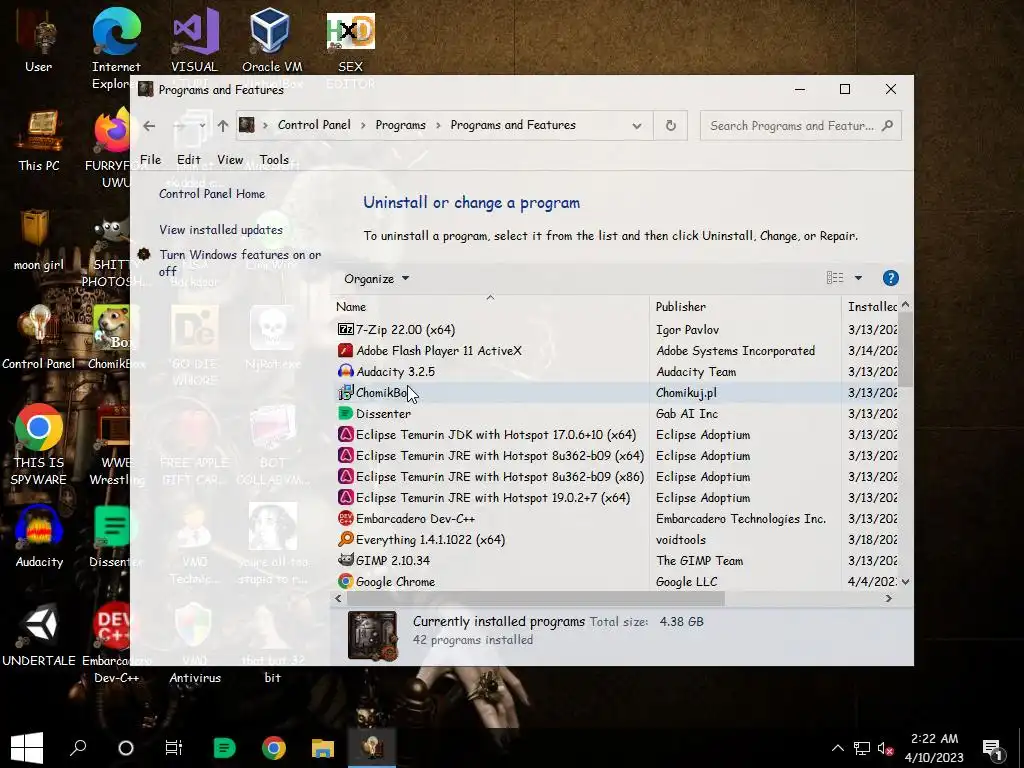Open View installed updates link

(x=221, y=230)
